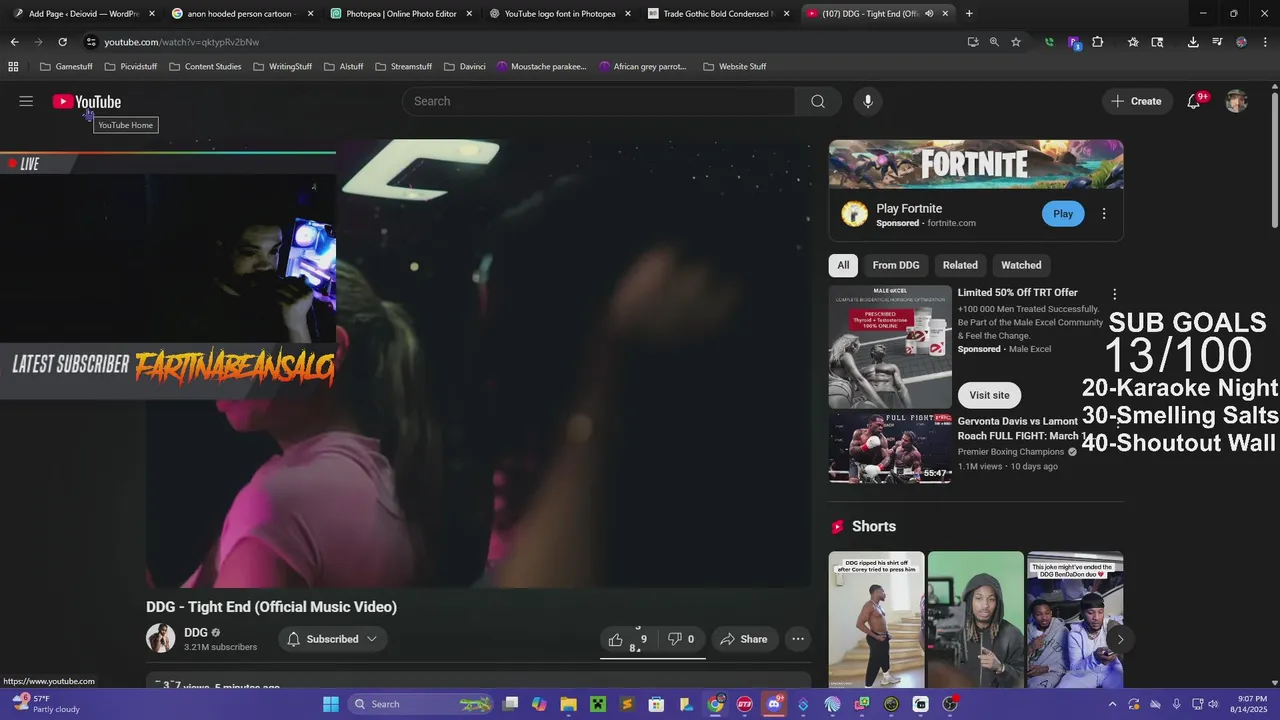
Task: Open Male Excel ad options menu
Action: coord(1115,294)
